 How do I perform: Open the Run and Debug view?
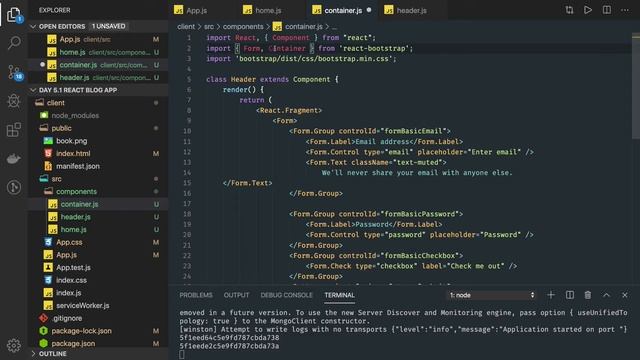tap(14, 101)
